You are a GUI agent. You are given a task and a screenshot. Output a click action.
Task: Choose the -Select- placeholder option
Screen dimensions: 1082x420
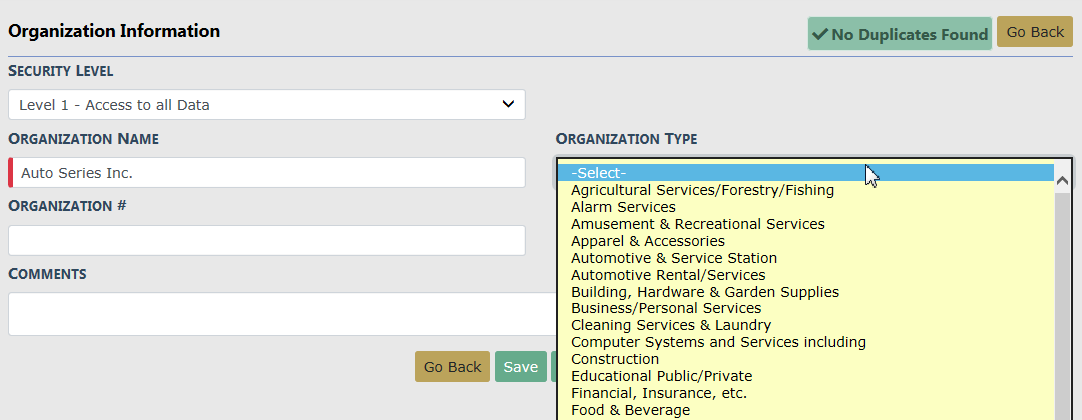(805, 173)
